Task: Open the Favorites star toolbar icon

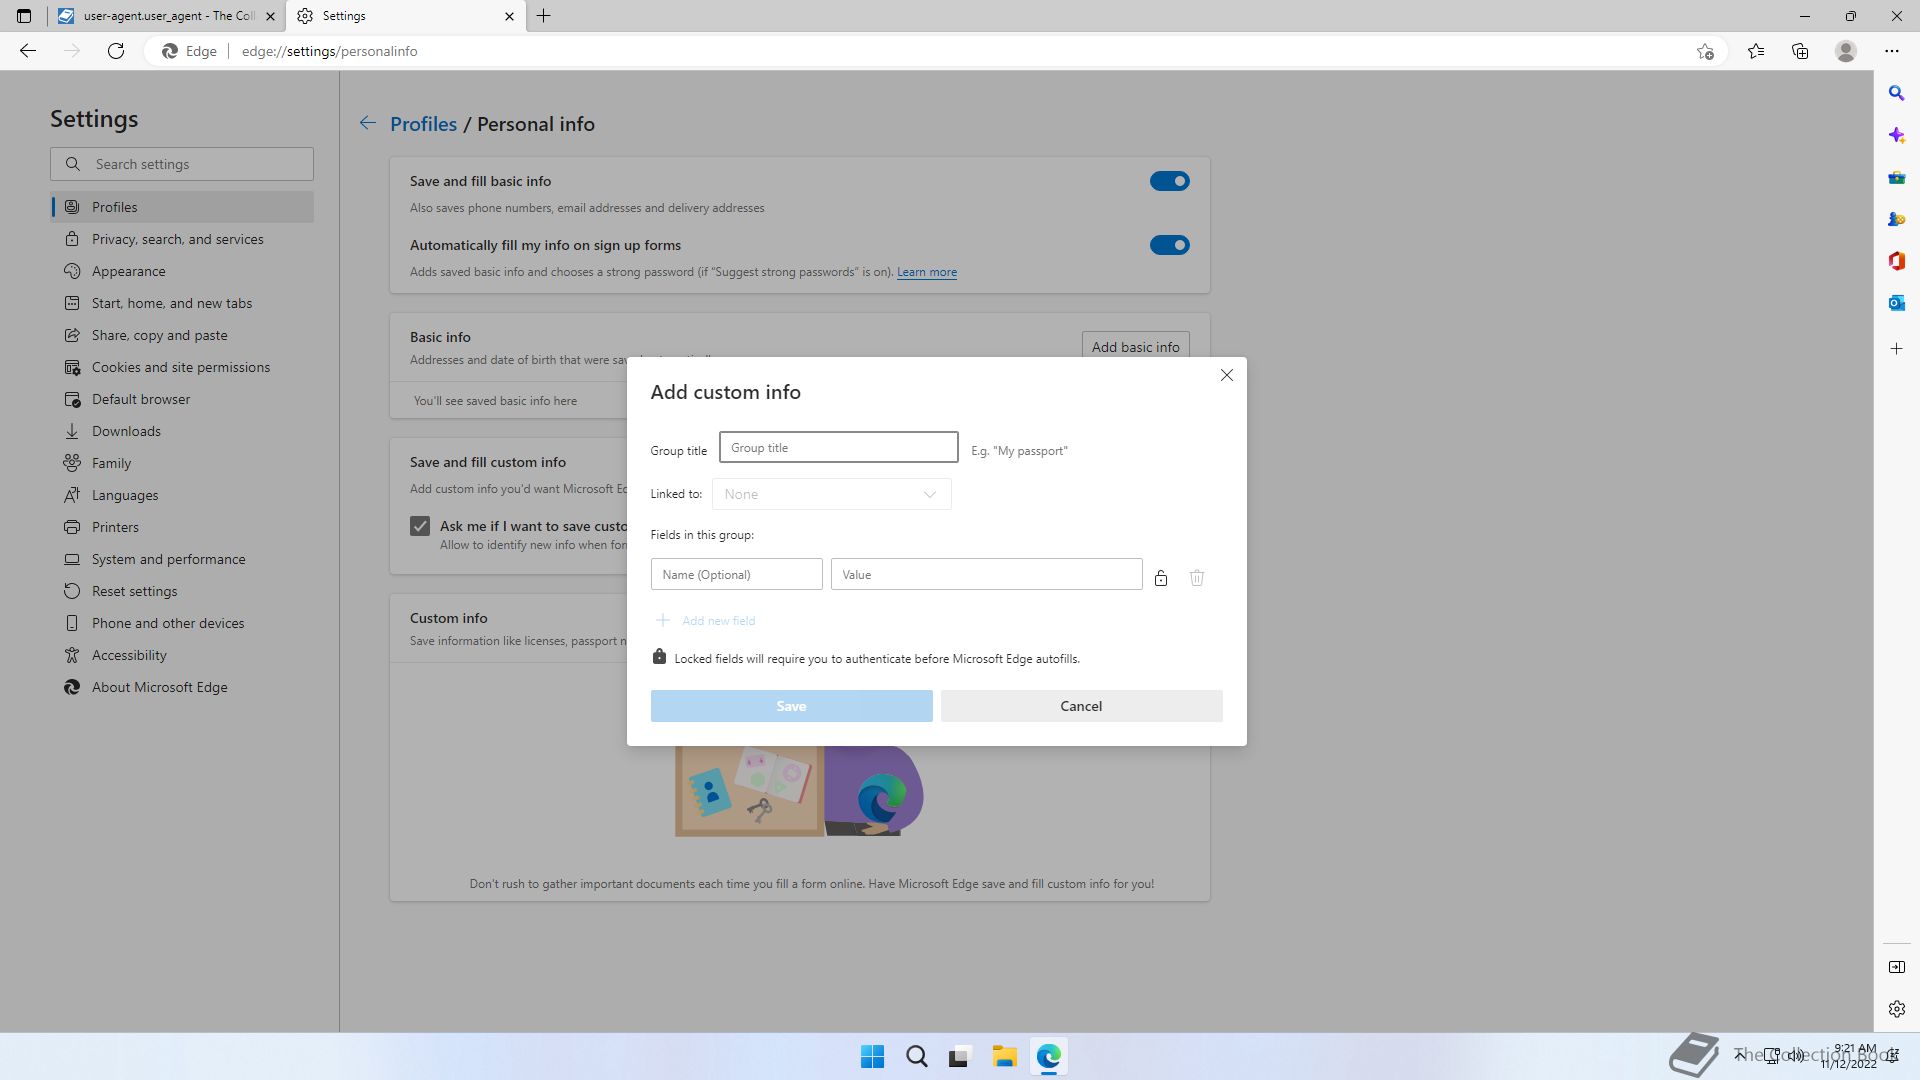Action: coord(1756,51)
